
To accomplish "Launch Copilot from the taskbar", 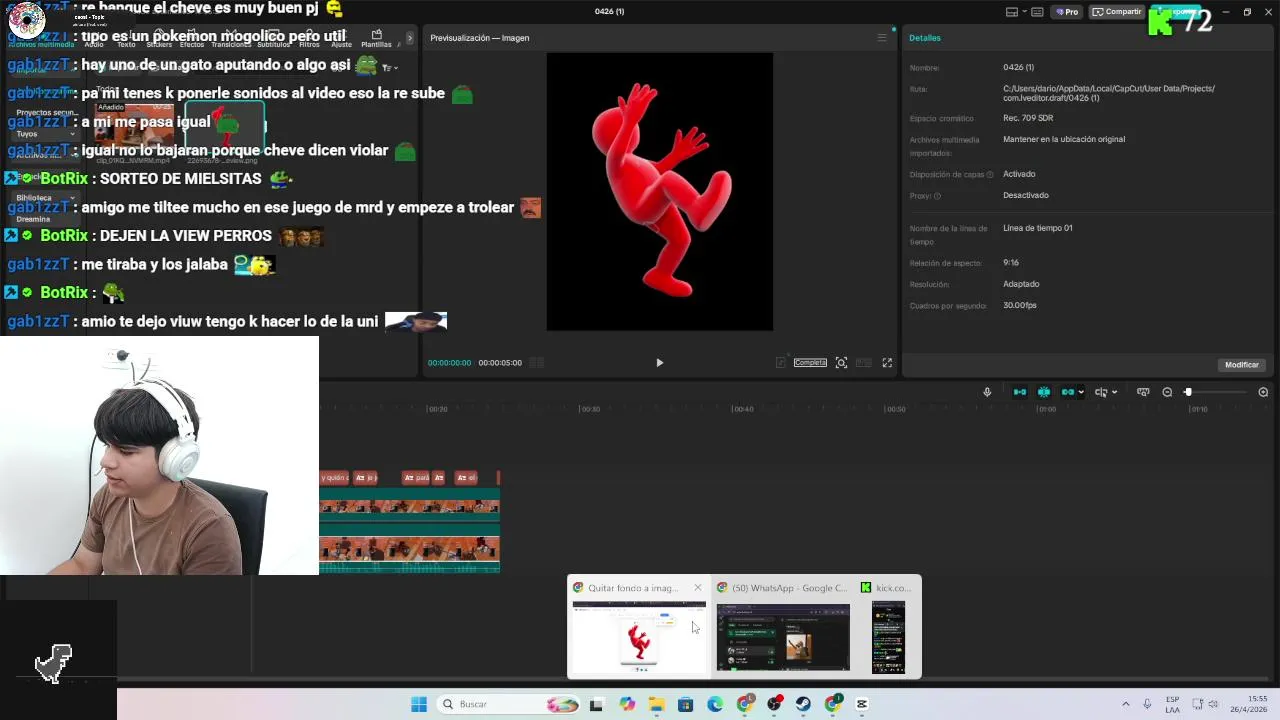I will 627,704.
